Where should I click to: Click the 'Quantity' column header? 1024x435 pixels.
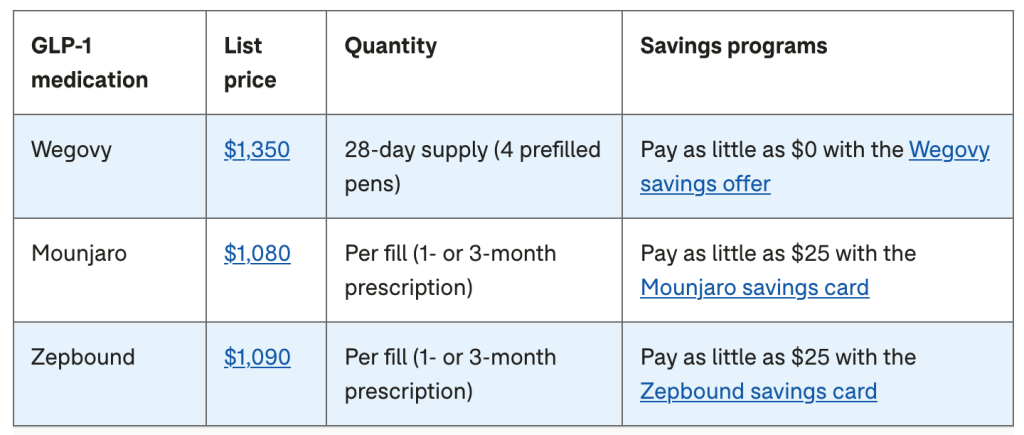point(390,46)
